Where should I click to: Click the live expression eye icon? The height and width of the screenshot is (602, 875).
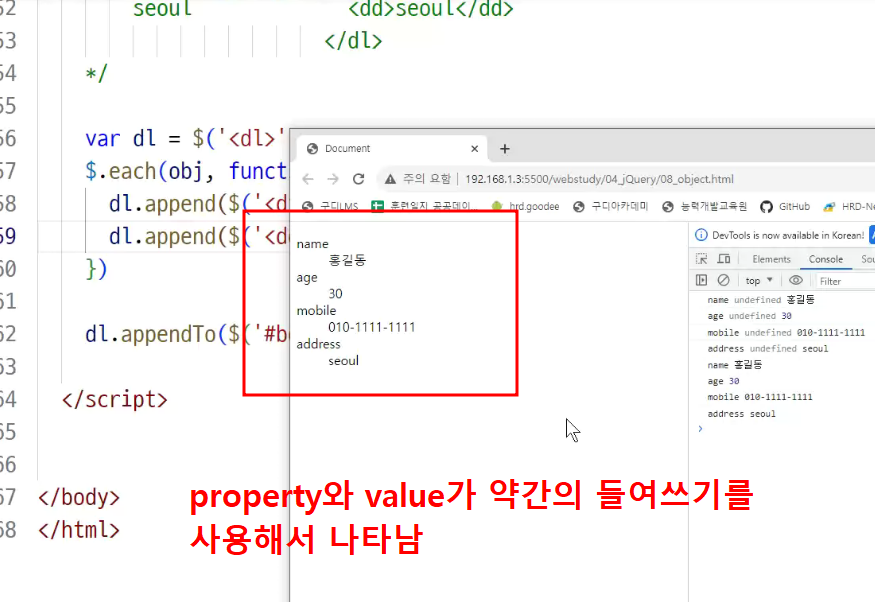(x=796, y=280)
